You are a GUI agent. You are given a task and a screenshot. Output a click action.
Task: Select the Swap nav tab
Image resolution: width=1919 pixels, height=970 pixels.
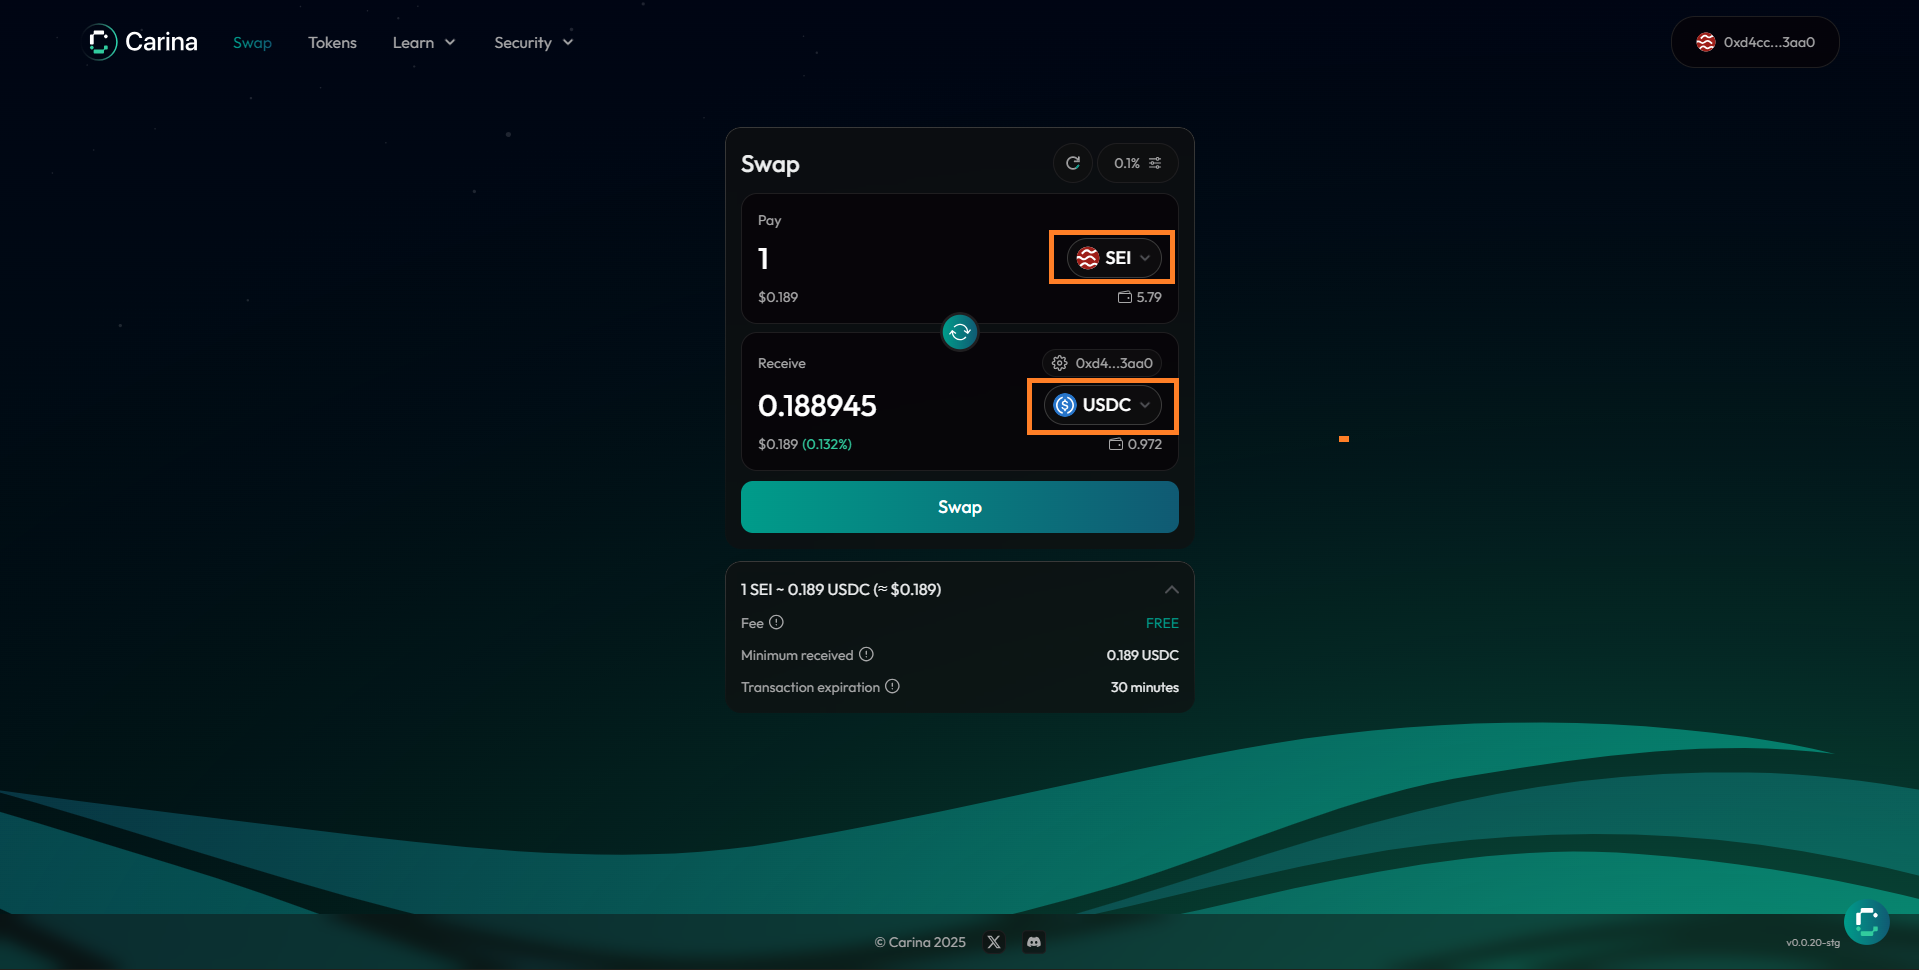[x=252, y=42]
